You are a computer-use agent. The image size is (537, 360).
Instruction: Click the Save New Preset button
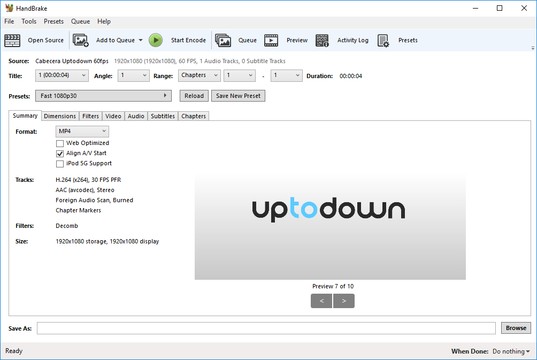pos(238,96)
